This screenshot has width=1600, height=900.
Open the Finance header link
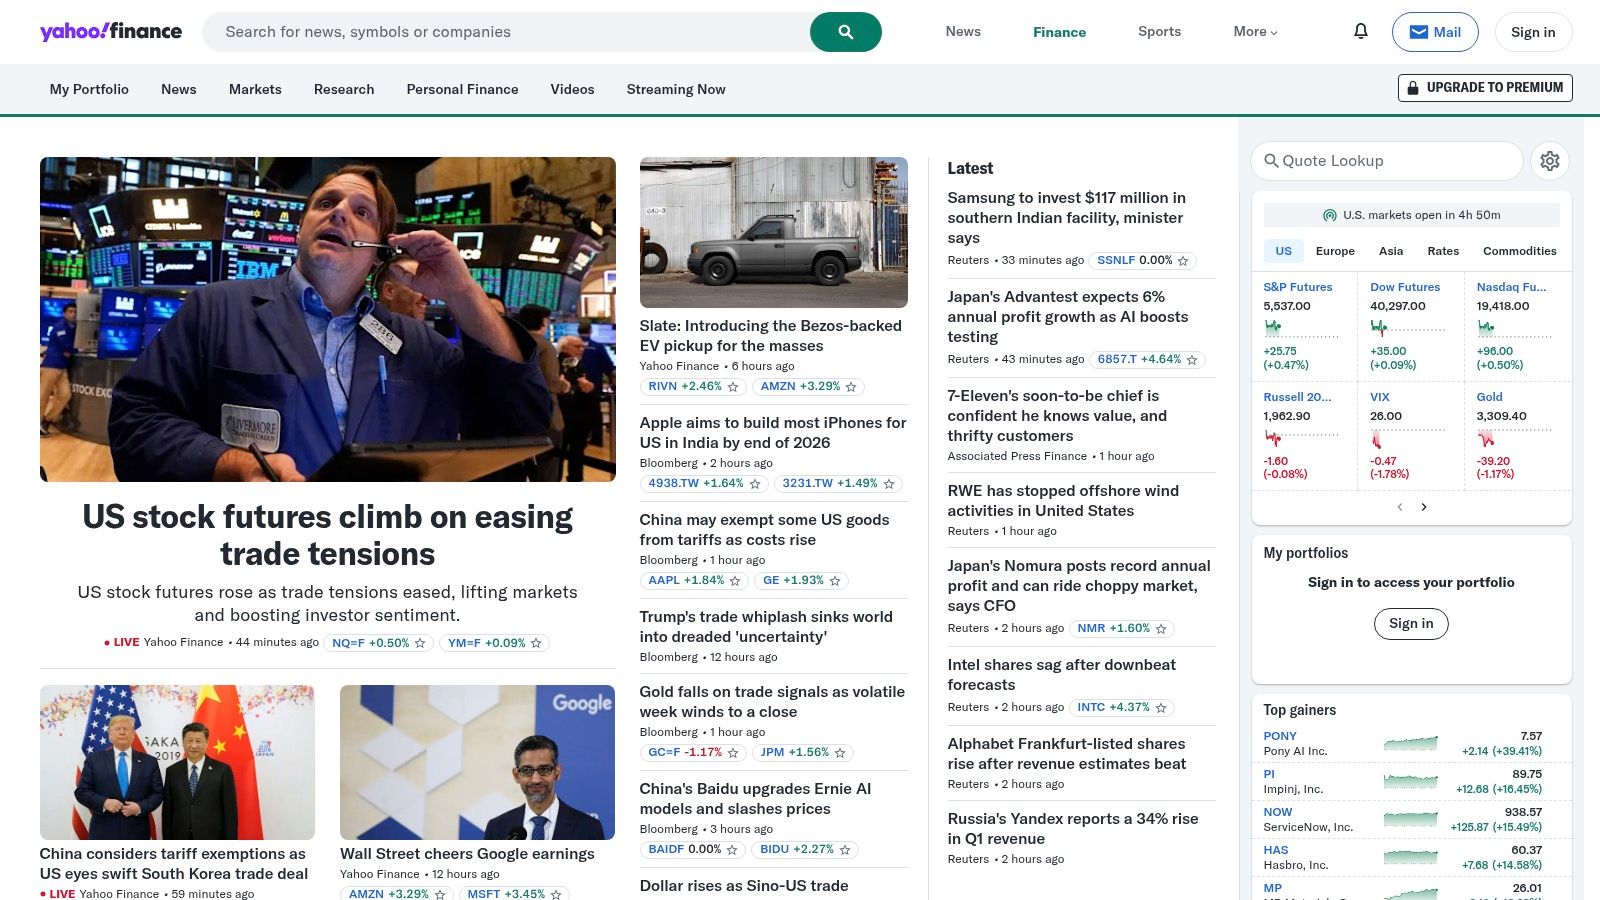point(1059,32)
